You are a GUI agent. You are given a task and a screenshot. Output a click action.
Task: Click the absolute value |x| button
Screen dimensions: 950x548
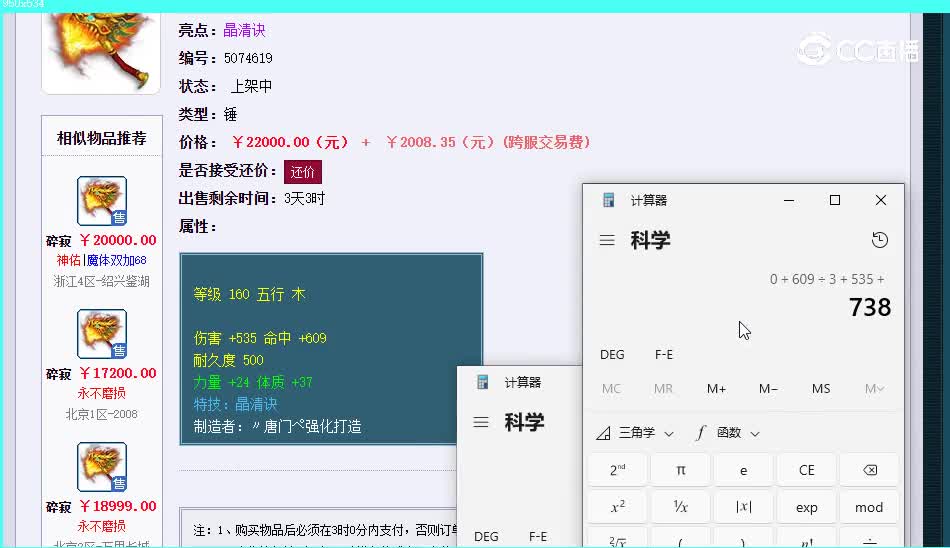click(x=743, y=507)
